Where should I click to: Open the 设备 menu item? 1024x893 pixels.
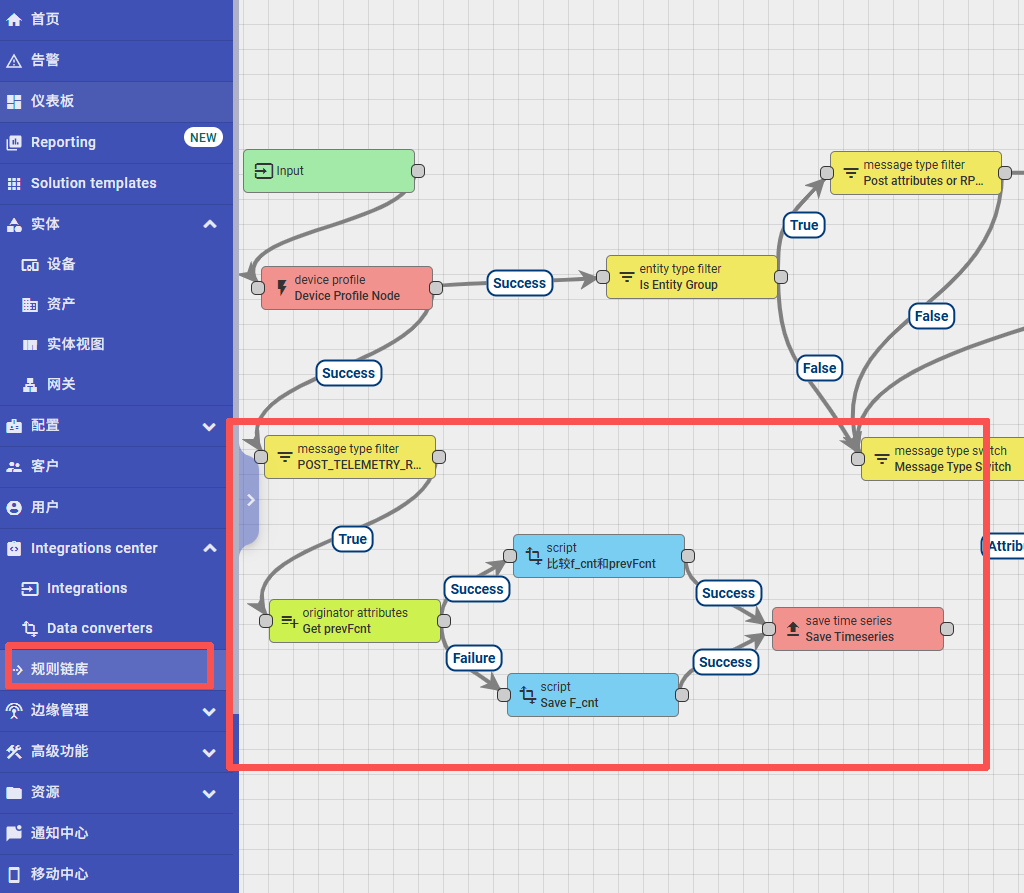pos(61,264)
